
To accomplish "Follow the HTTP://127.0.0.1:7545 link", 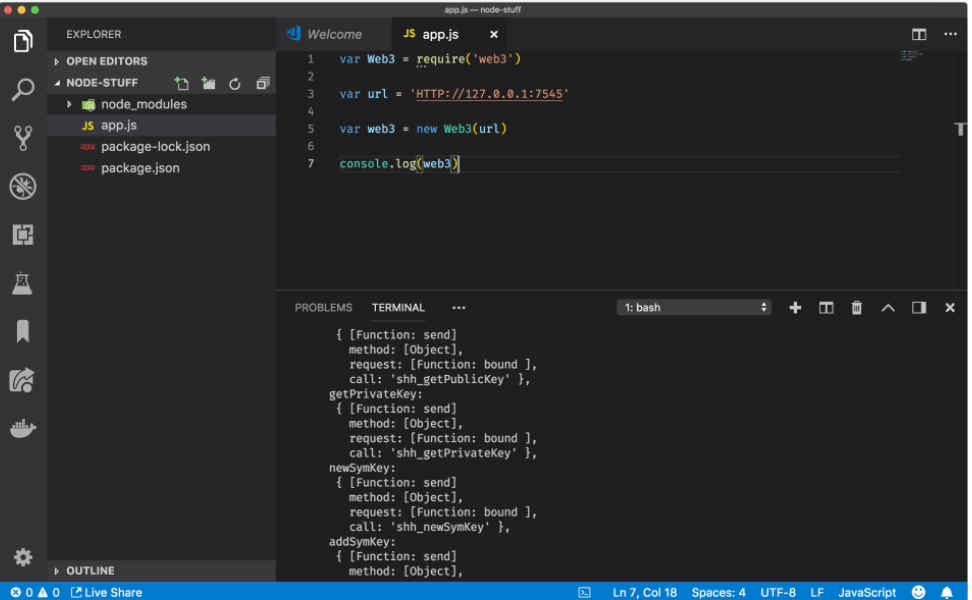I will click(489, 94).
